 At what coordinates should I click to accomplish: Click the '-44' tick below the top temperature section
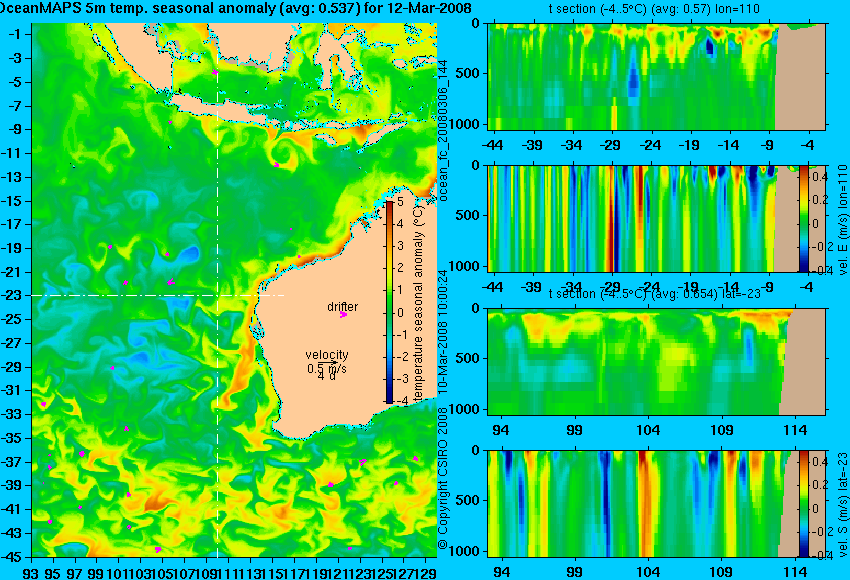(x=492, y=145)
